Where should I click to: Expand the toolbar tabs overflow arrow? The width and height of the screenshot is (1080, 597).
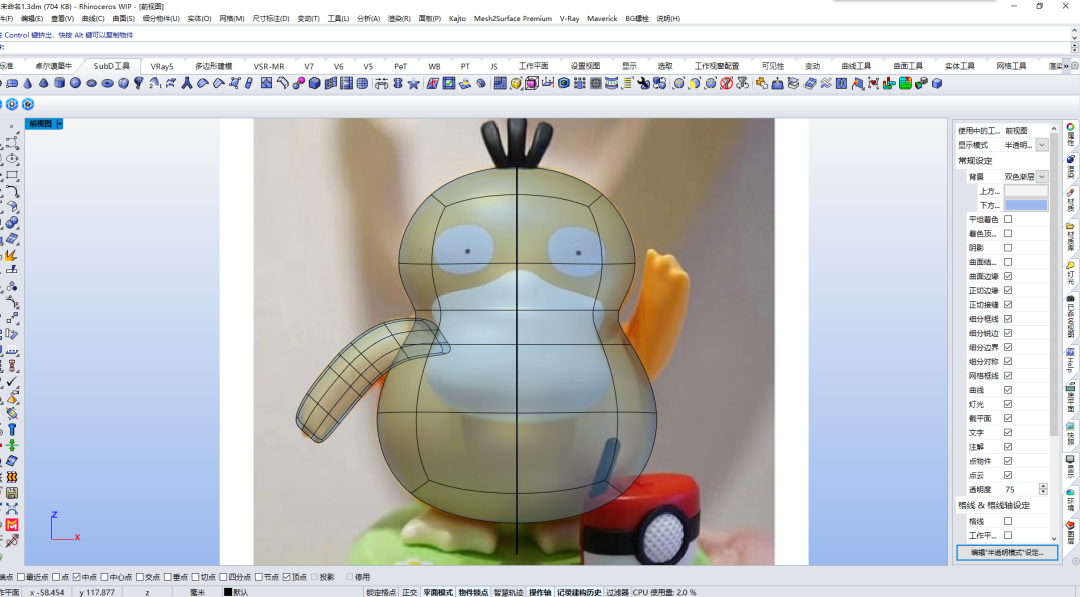pos(1066,66)
